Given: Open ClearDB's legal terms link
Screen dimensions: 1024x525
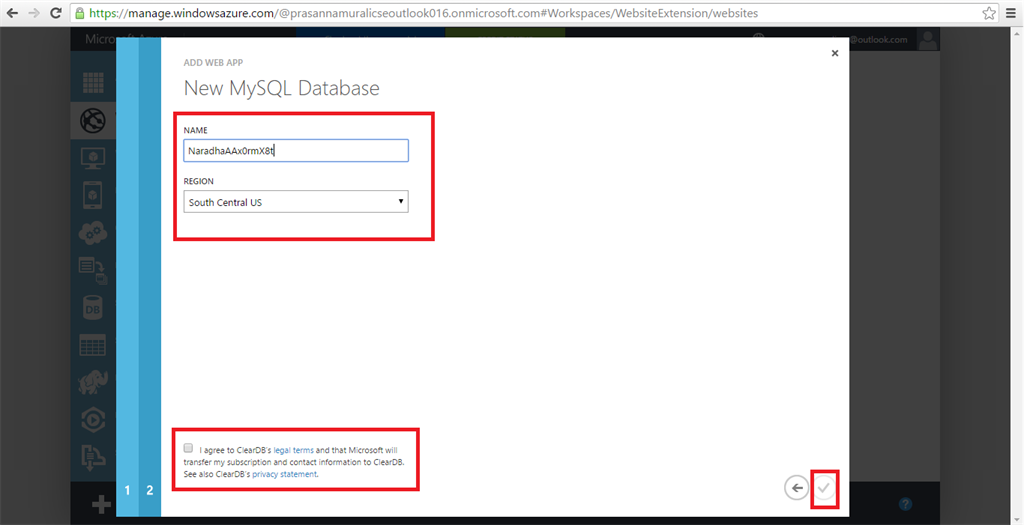Looking at the screenshot, I should click(x=293, y=450).
